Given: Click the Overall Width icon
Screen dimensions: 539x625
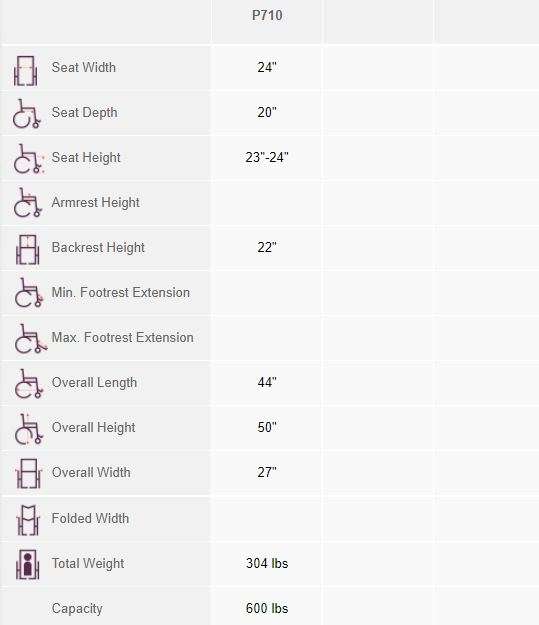Looking at the screenshot, I should pos(28,474).
